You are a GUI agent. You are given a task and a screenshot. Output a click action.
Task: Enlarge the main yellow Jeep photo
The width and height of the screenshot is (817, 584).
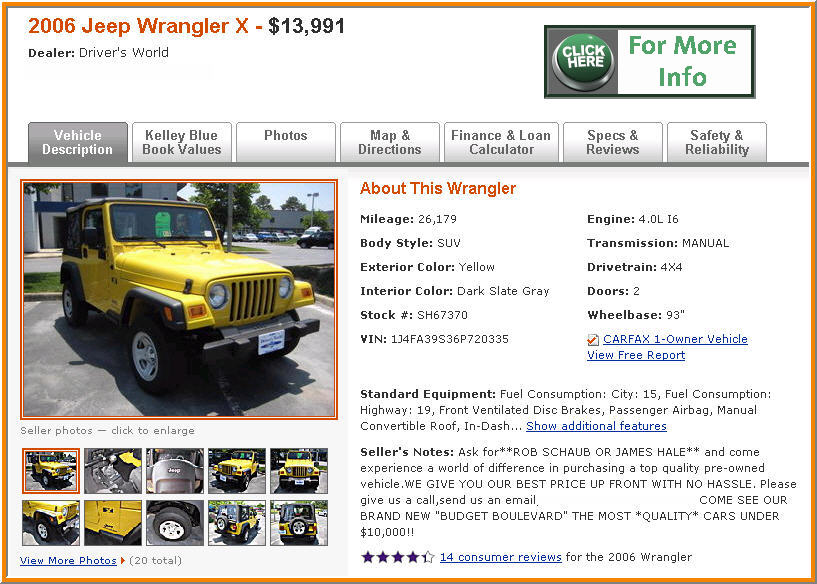179,300
